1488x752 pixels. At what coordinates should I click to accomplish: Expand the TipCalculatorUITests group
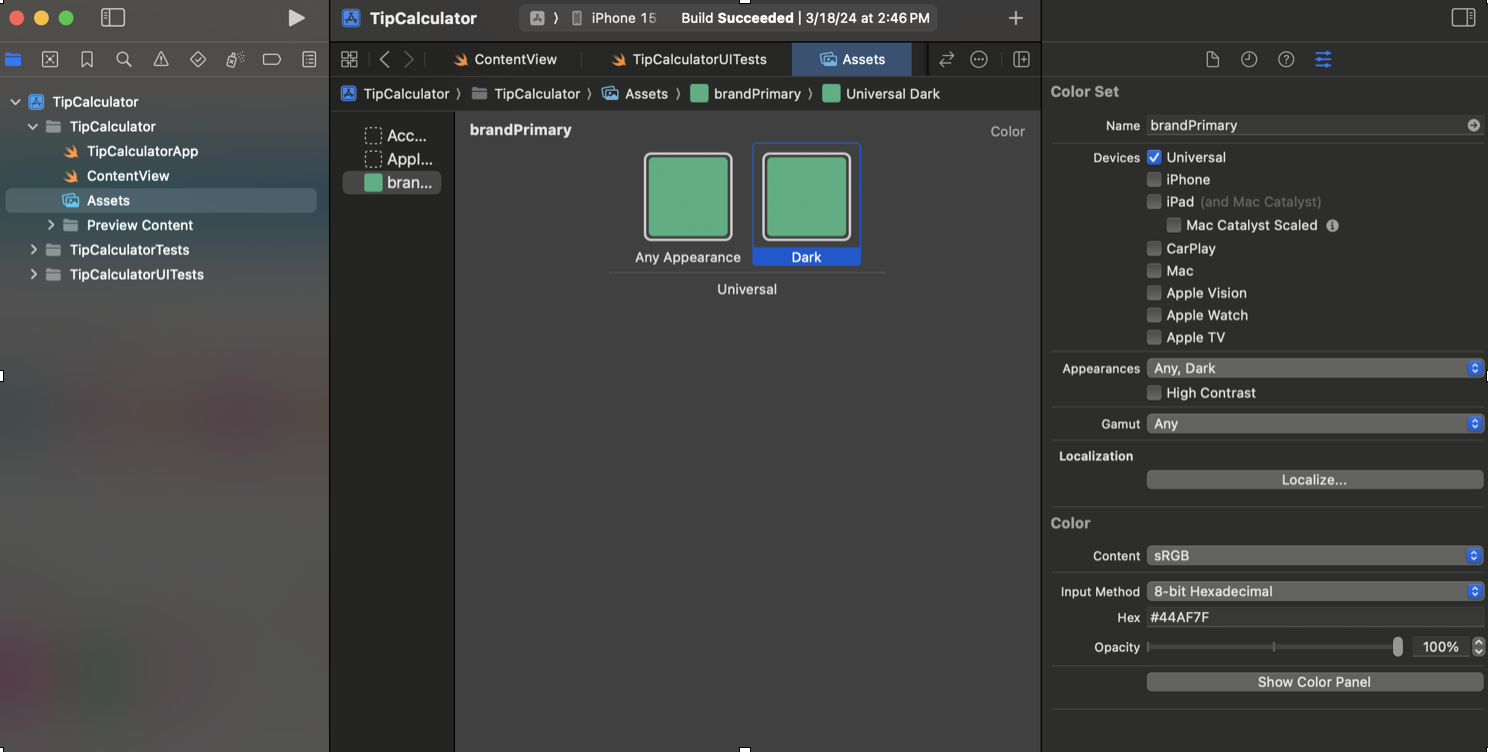(33, 274)
